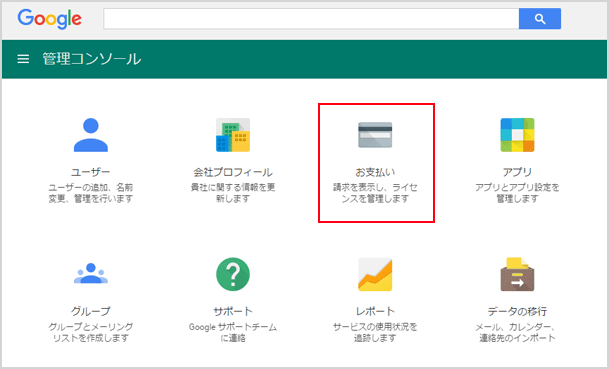This screenshot has width=609, height=369.
Task: Click the 管理コンソール header title
Action: pyautogui.click(x=92, y=59)
